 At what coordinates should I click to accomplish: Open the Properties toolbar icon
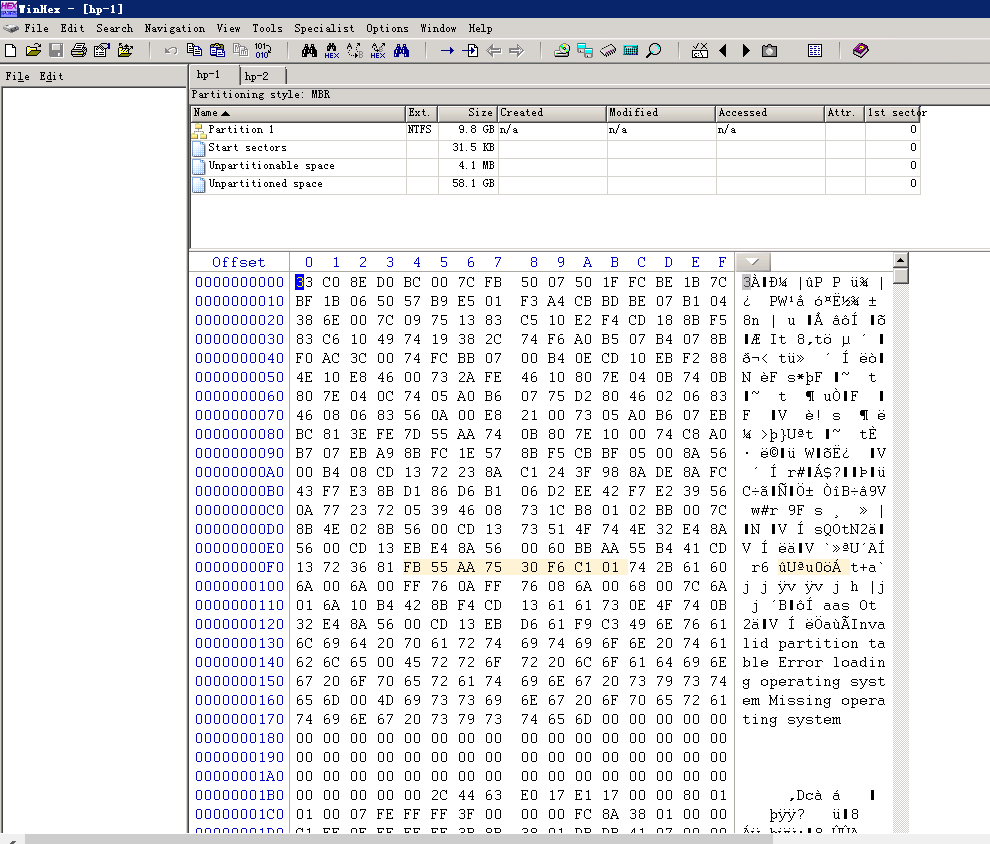point(102,51)
